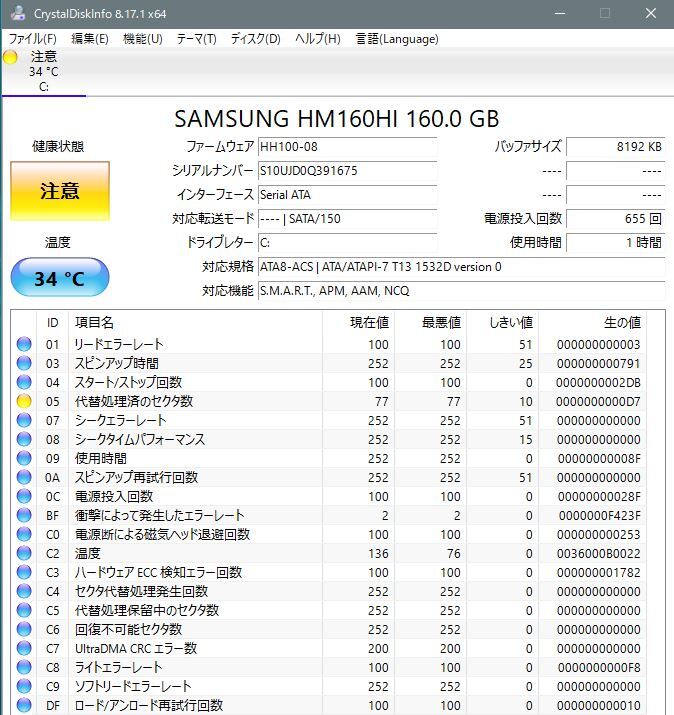Click raw value 0036000B0022 in 温度 row
674x715 pixels.
point(598,554)
